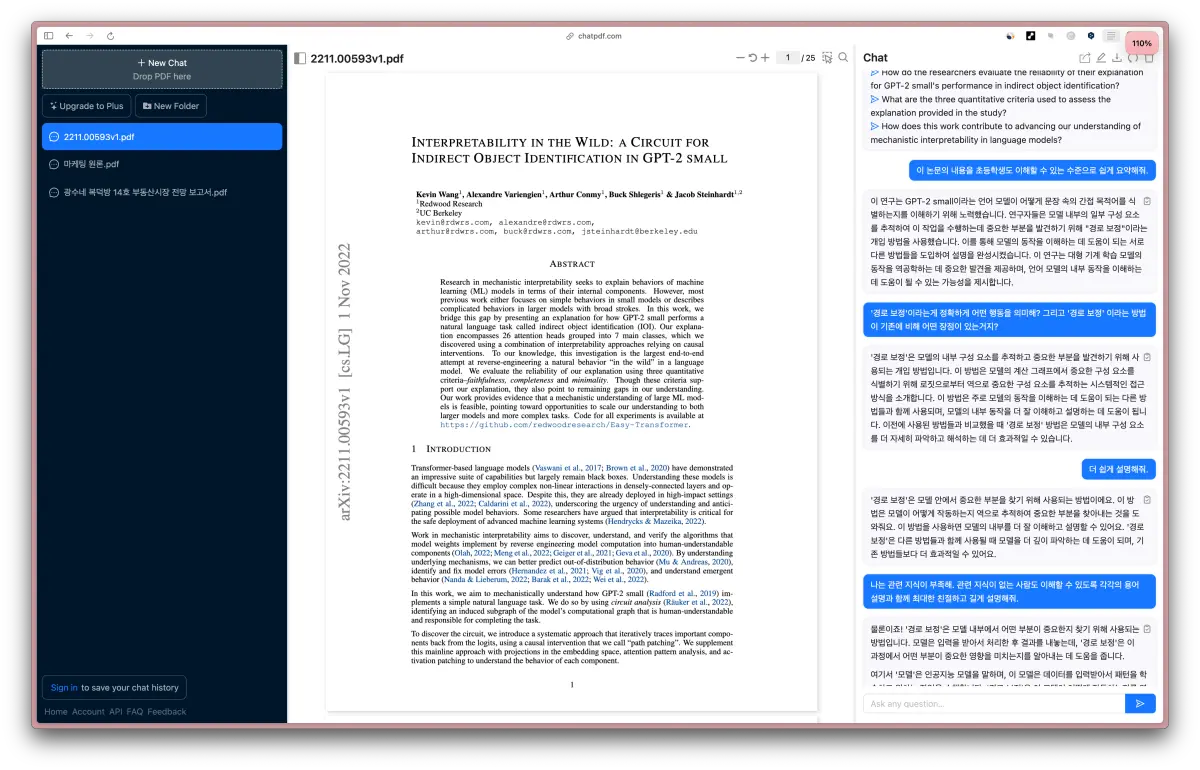This screenshot has width=1200, height=770.
Task: Zoom in the PDF with the plus icon
Action: tap(765, 58)
